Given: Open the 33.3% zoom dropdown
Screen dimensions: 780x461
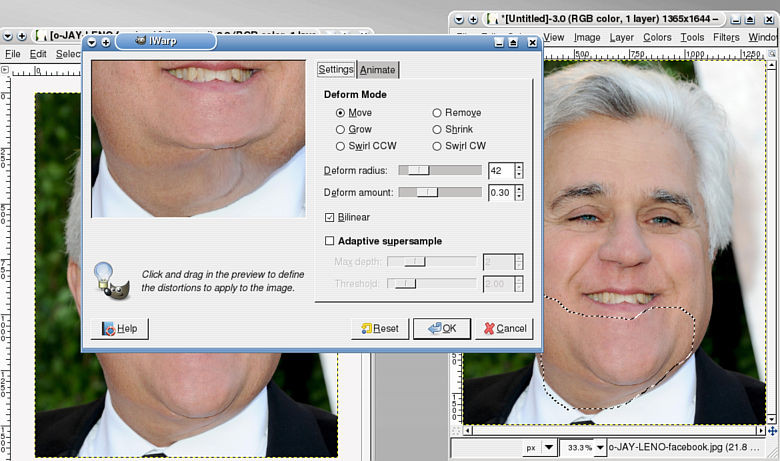Looking at the screenshot, I should pos(600,449).
